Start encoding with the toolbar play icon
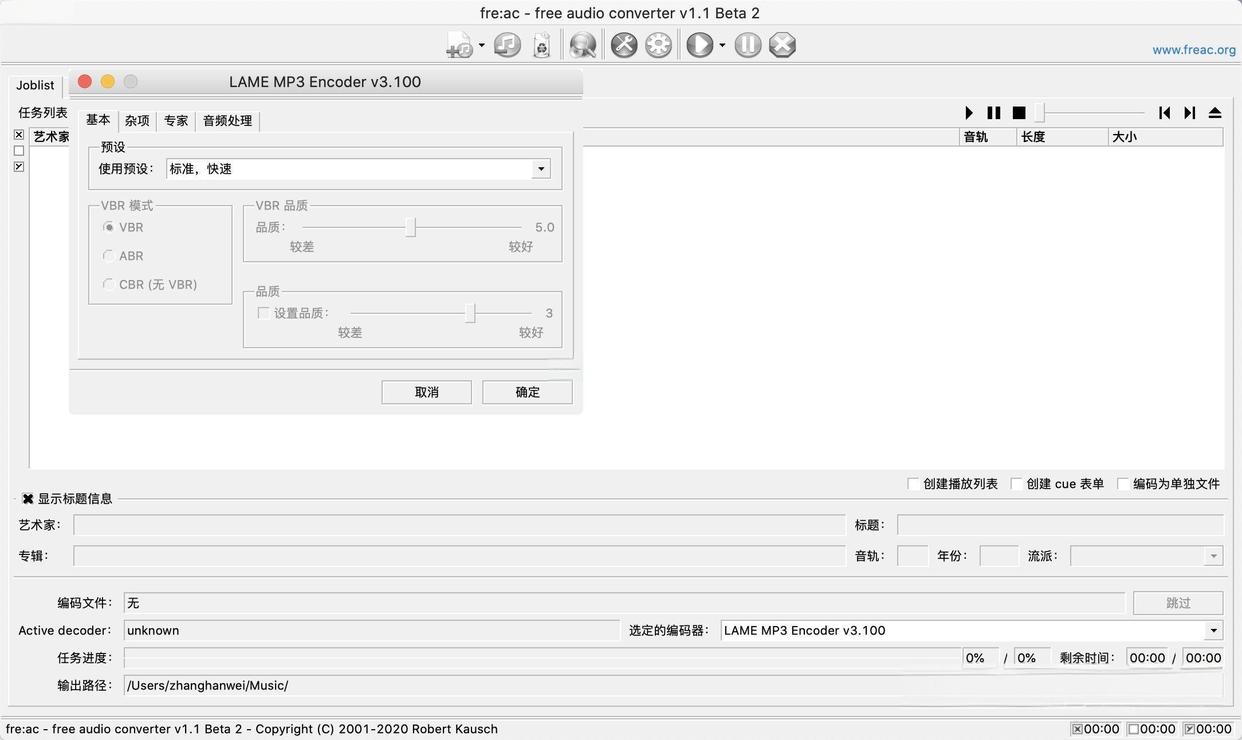Screen dimensions: 1242x740 pos(700,45)
